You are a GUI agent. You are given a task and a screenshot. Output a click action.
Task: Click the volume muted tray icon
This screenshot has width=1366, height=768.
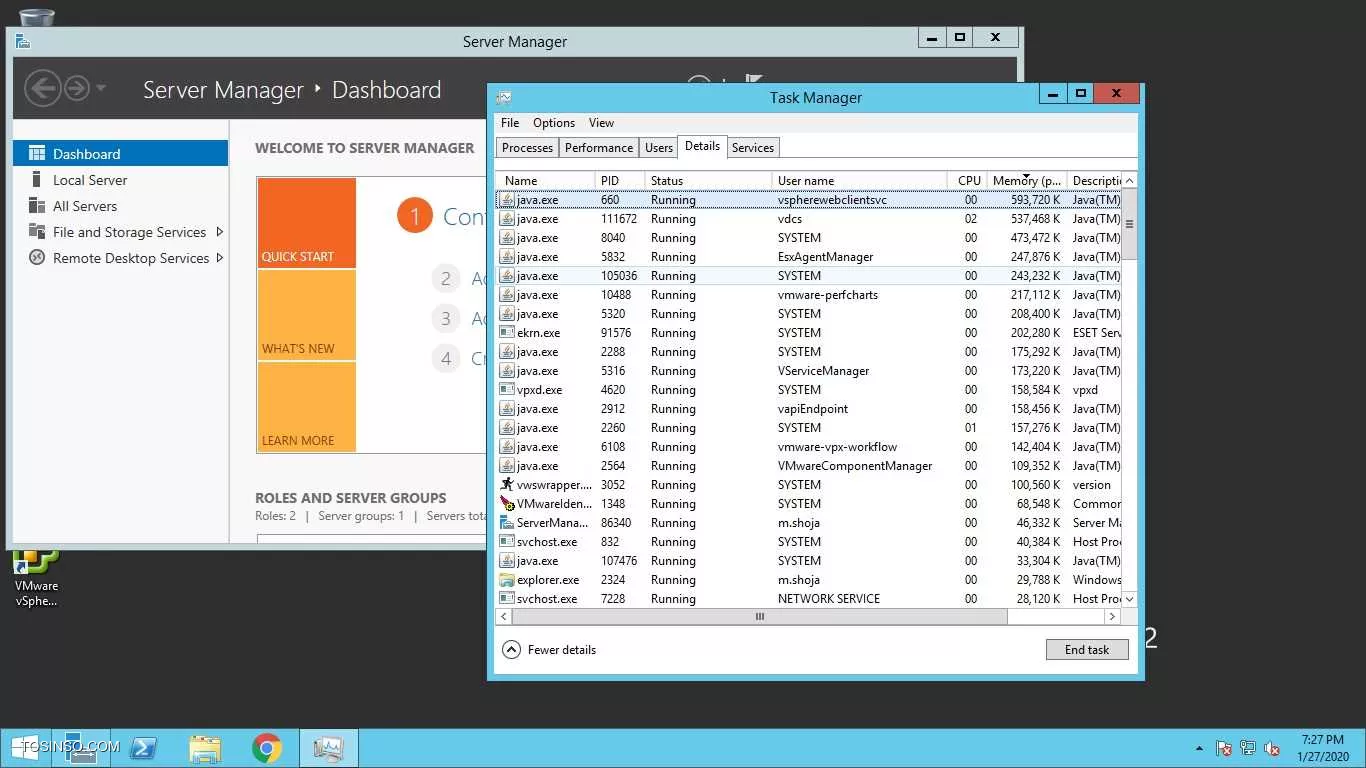(x=1272, y=748)
